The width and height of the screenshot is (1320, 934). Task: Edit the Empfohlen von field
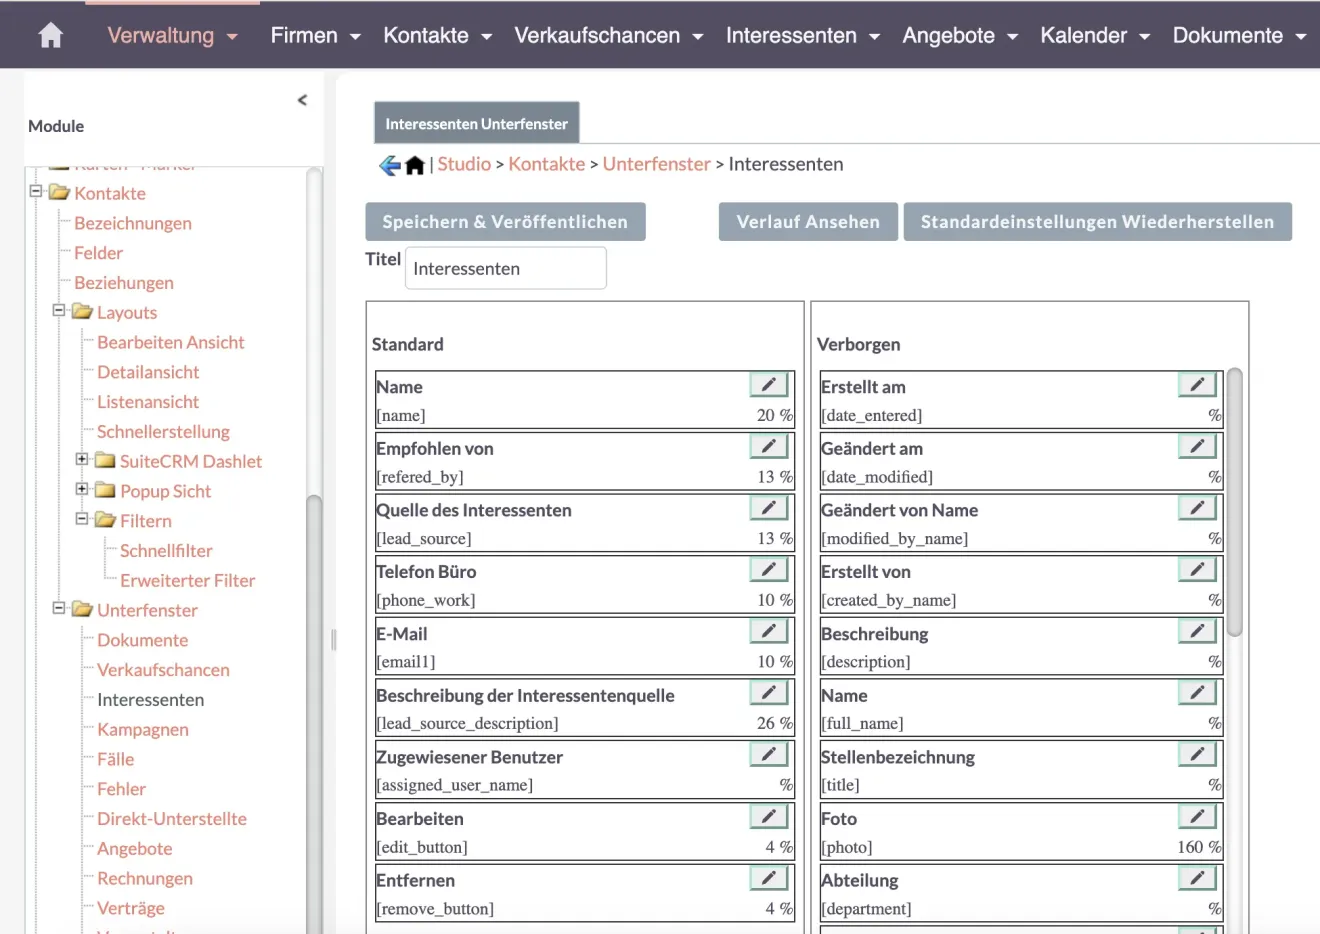click(x=768, y=446)
